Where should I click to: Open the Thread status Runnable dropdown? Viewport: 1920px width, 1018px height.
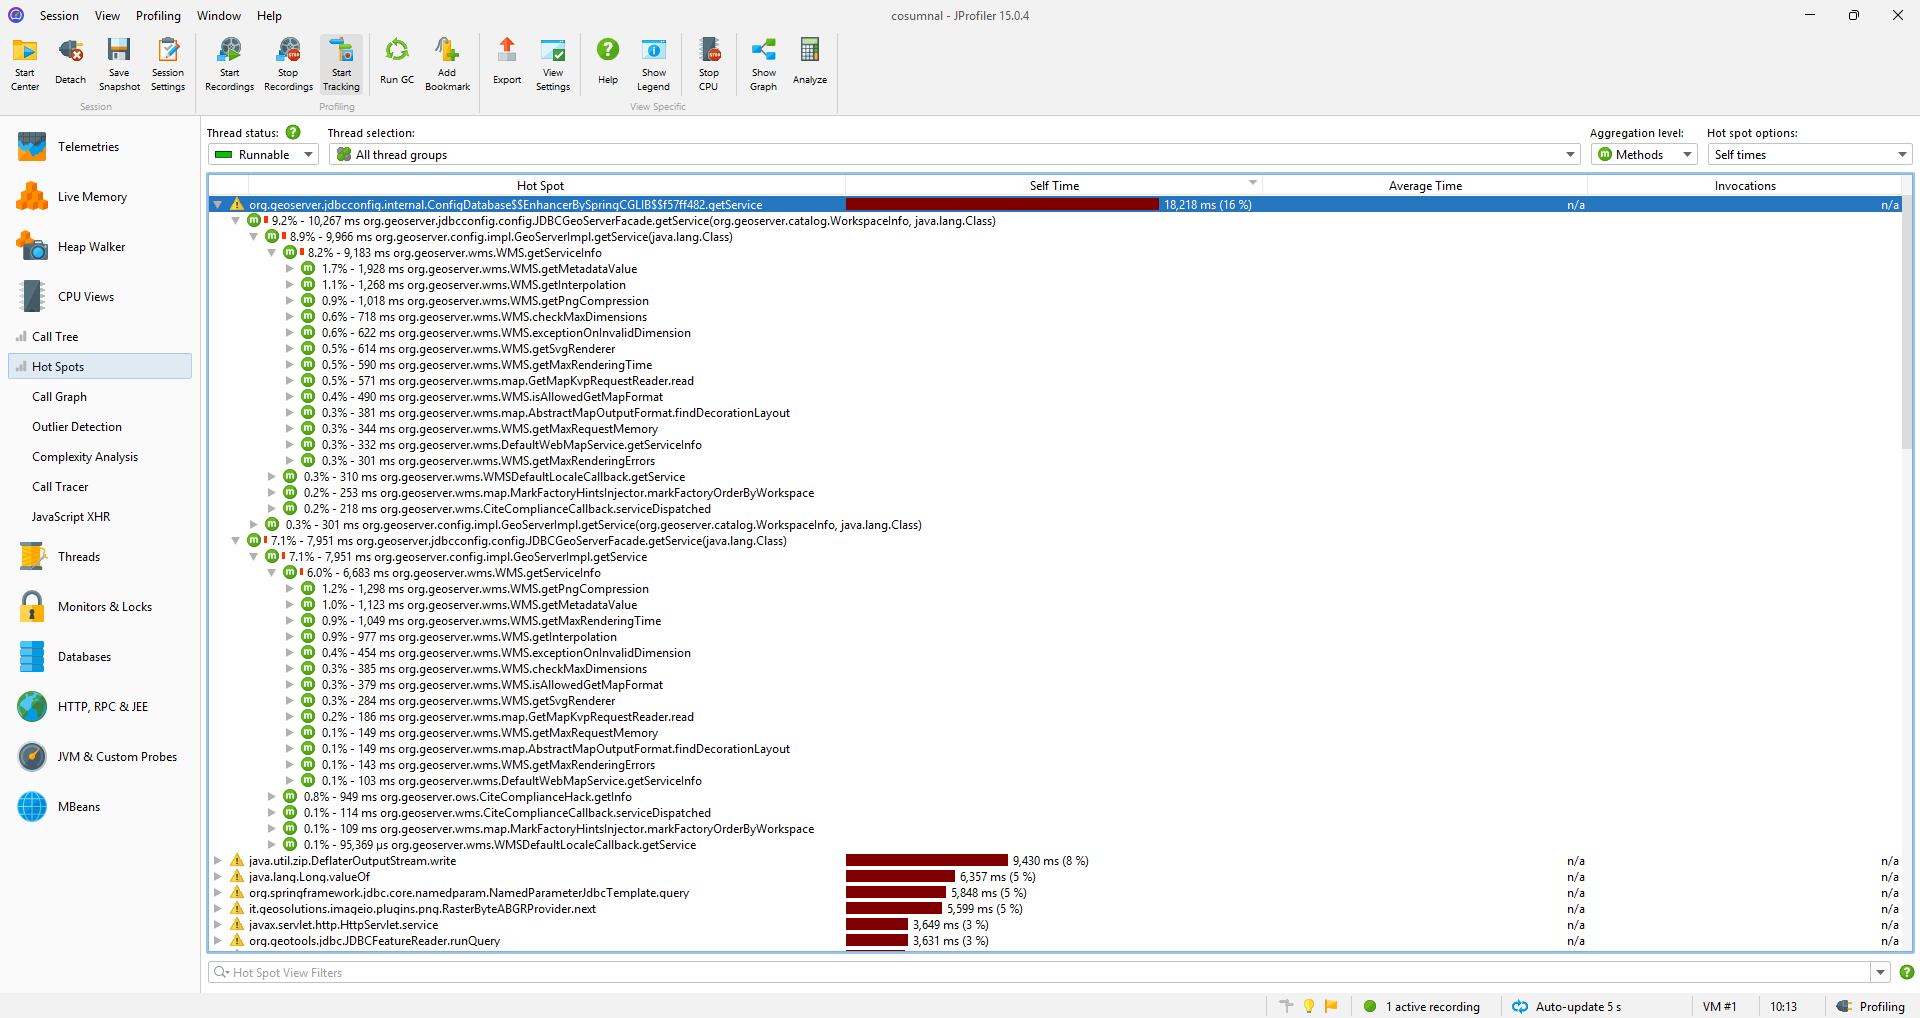point(264,154)
